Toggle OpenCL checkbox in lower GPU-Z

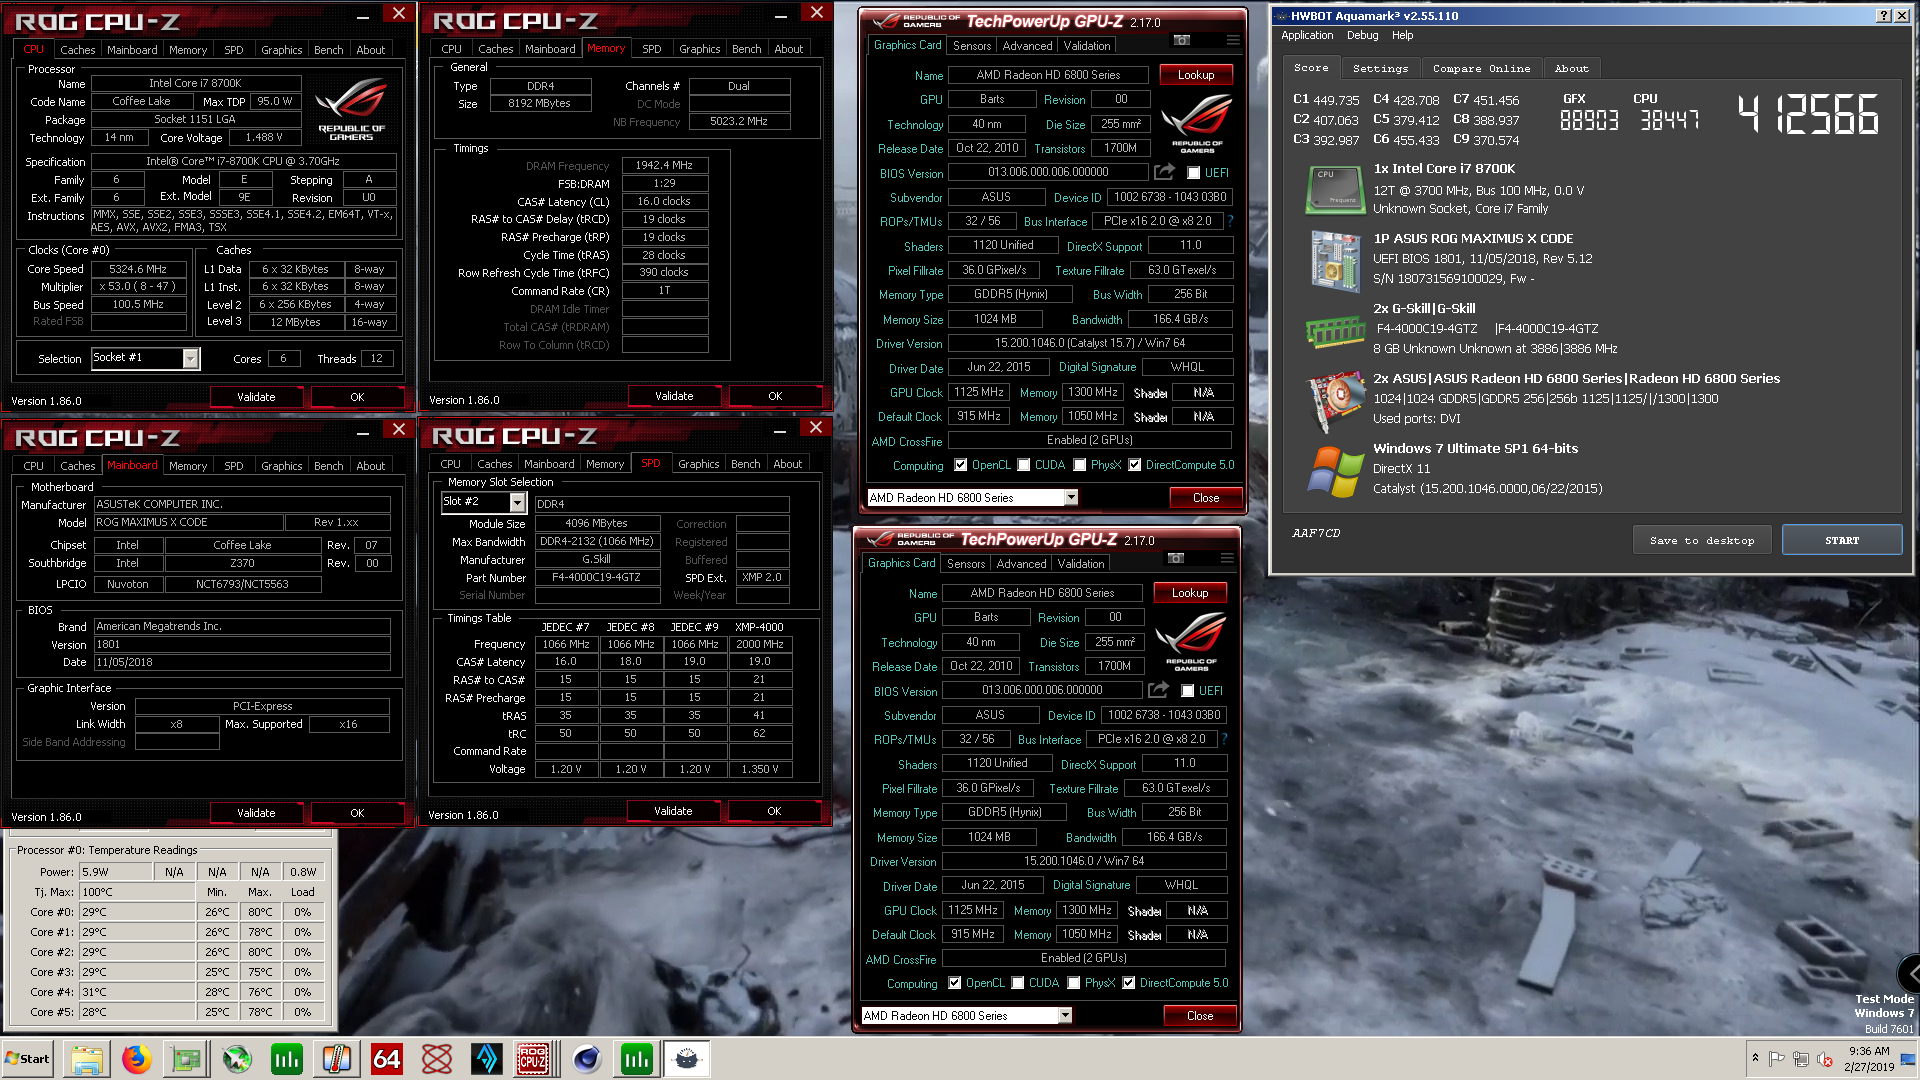(x=954, y=983)
